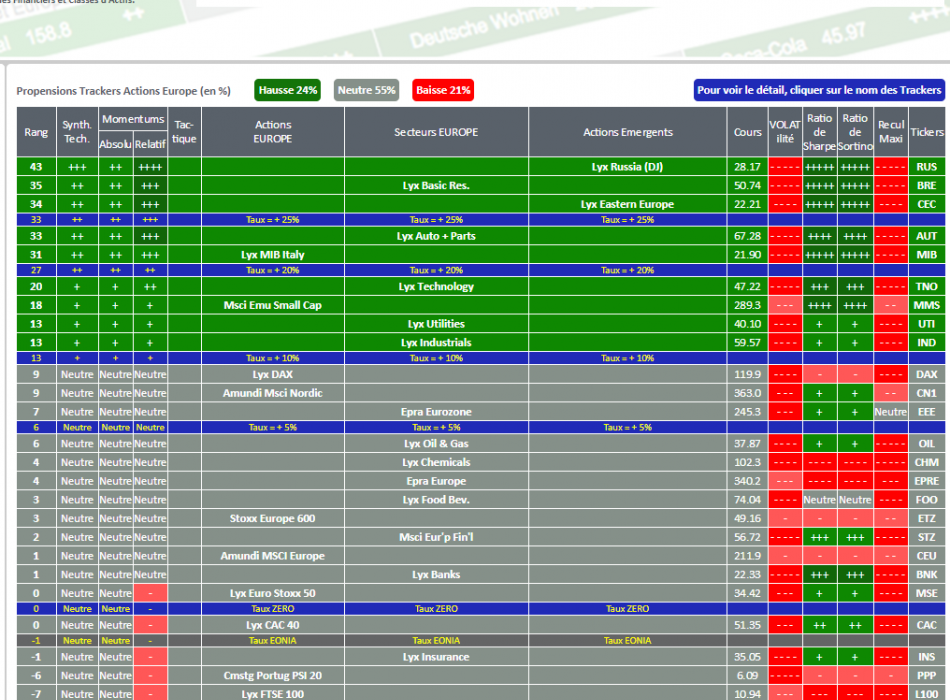
Task: Click the Synth. Tech. column header
Action: [x=77, y=132]
